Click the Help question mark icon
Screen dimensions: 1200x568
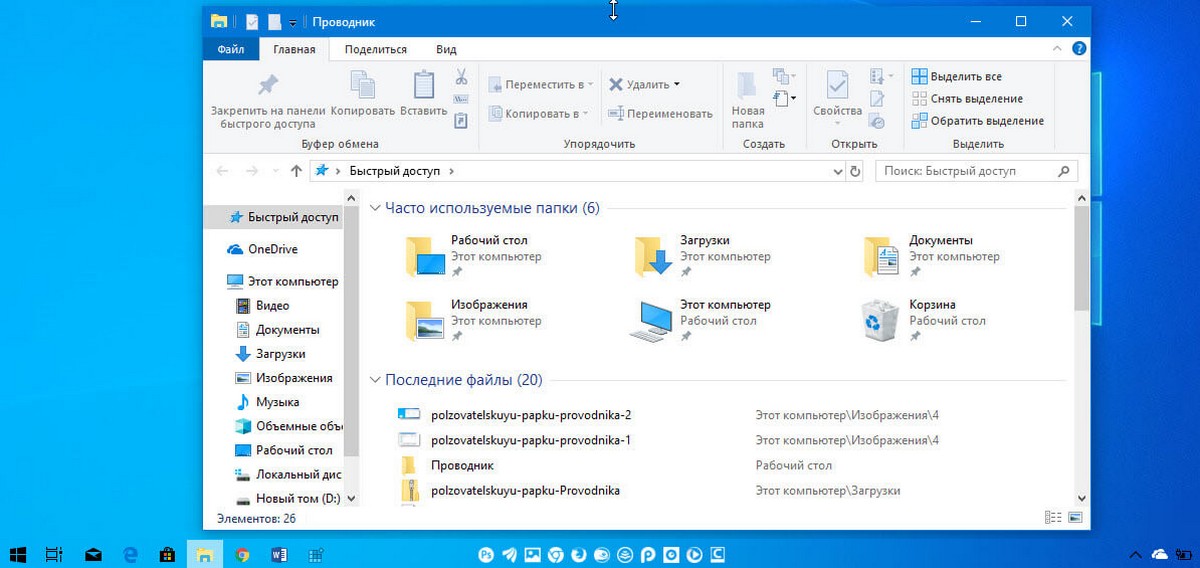point(1079,49)
